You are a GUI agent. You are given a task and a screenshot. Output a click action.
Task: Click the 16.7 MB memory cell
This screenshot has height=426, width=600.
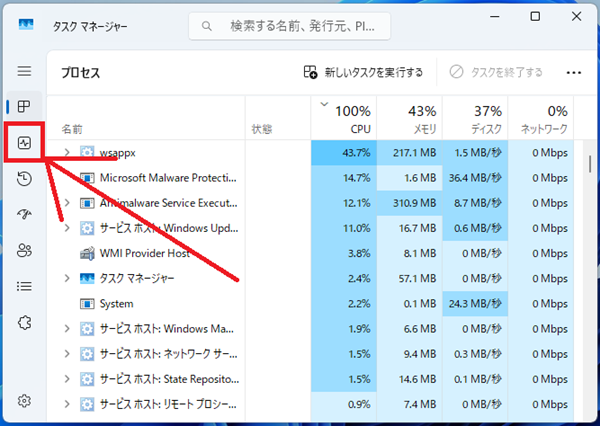tap(409, 228)
